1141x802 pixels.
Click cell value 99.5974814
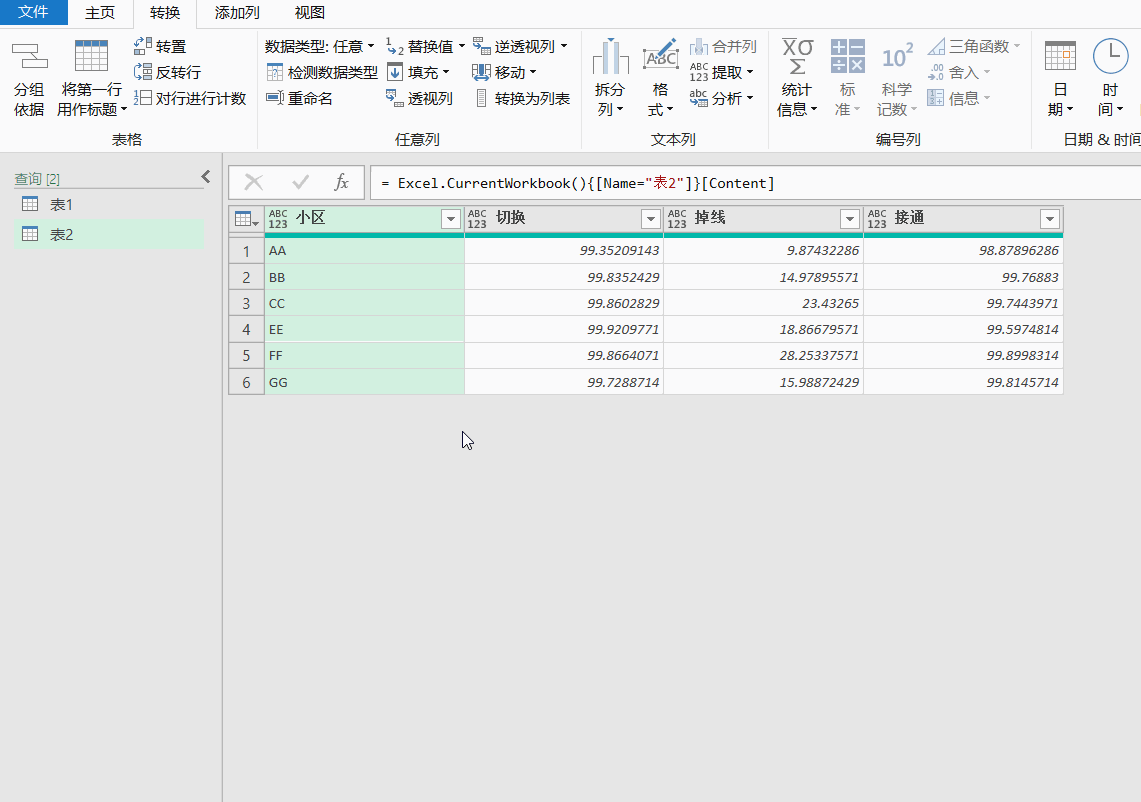tap(963, 330)
